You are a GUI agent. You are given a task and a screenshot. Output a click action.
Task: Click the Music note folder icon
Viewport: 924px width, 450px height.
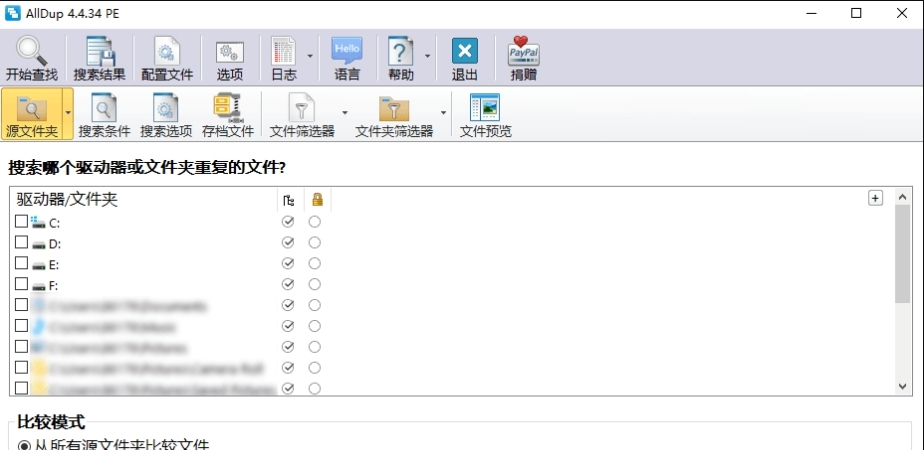click(39, 326)
